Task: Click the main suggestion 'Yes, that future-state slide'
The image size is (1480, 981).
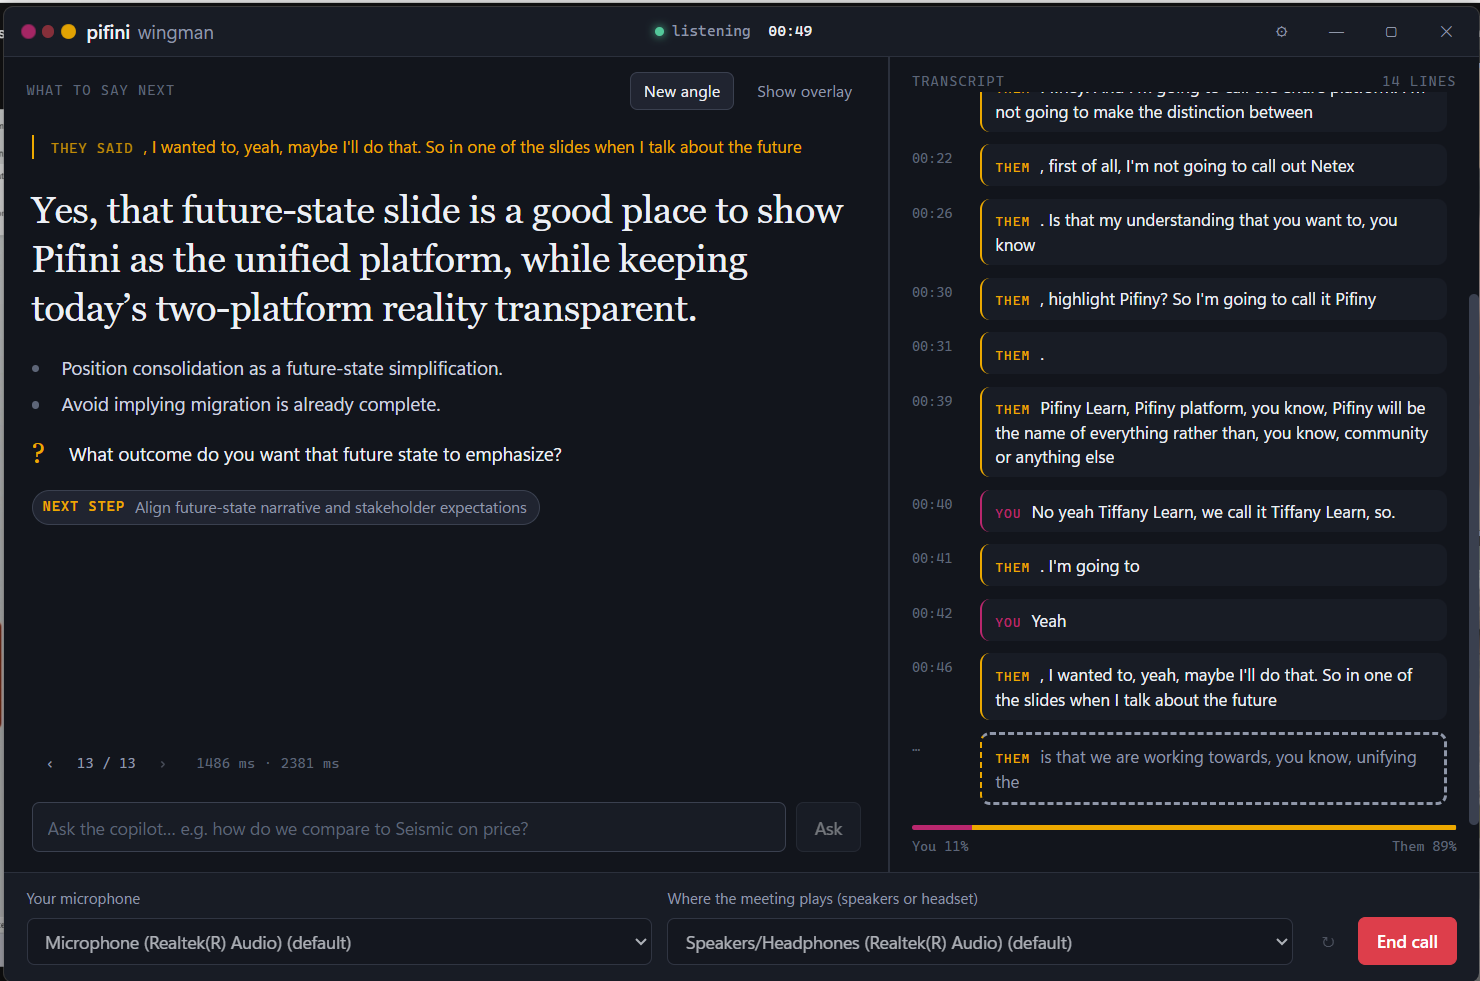Action: coord(437,259)
